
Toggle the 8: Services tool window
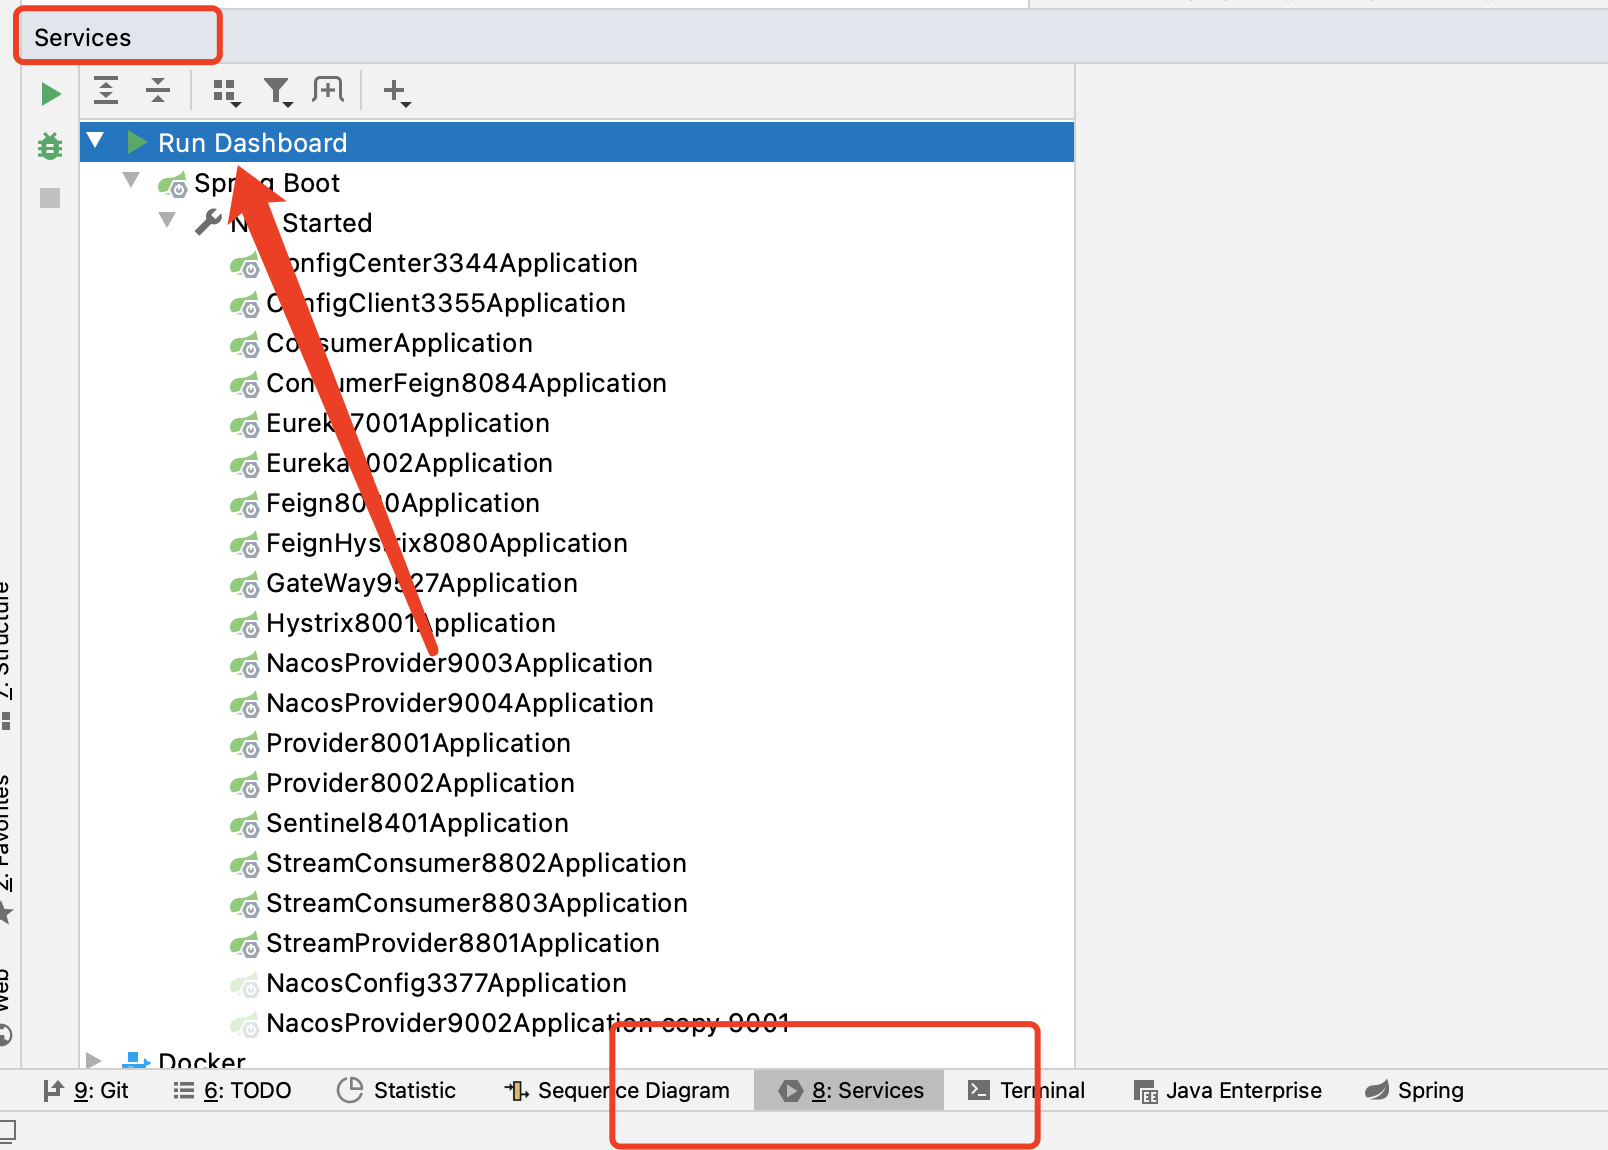coord(849,1090)
